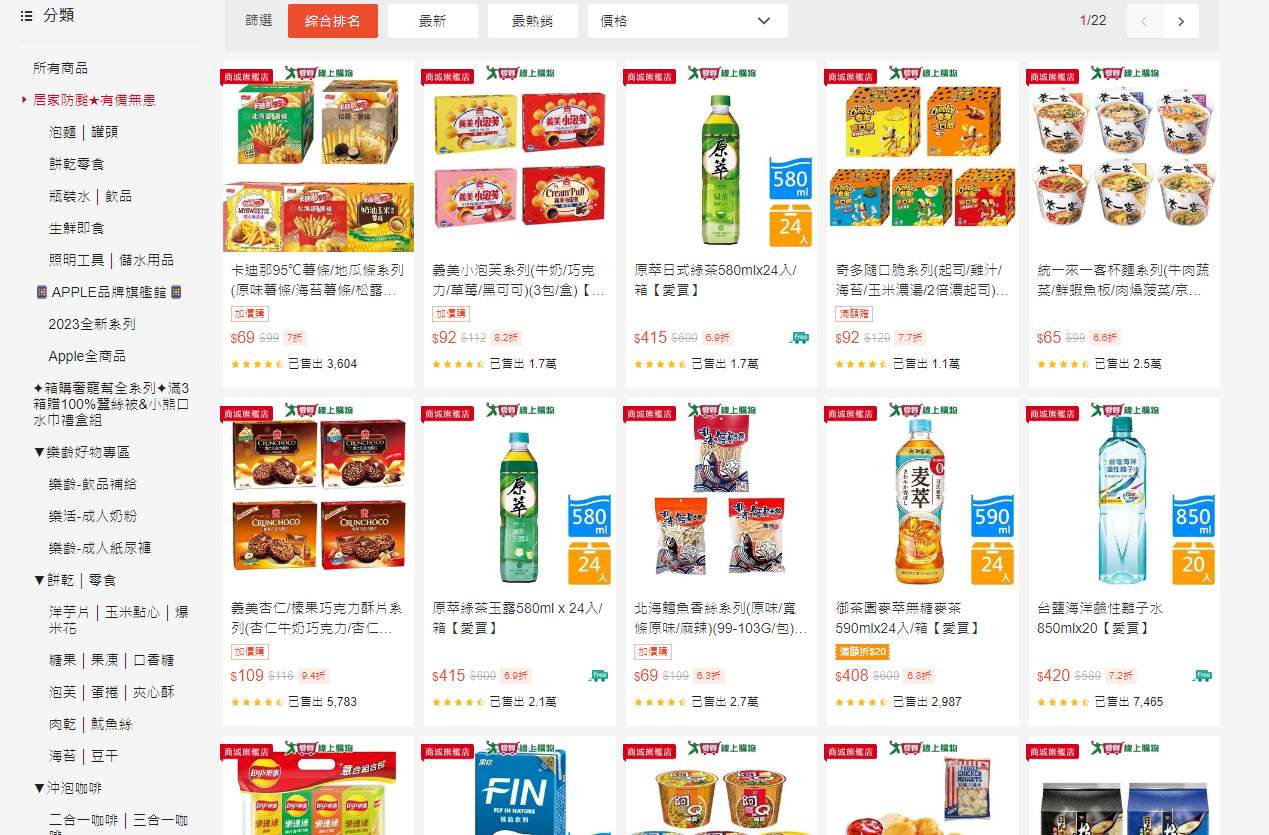Collapse the ▼樂齡好物專區 category
Viewport: 1269px width, 835px height.
click(82, 452)
